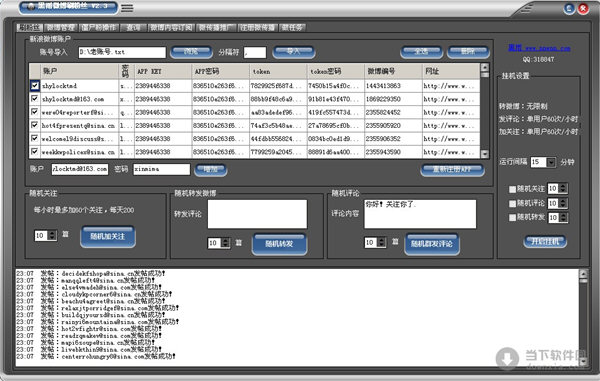This screenshot has height=381, width=600.
Task: Click the account table scrollbar up arrow
Action: pos(484,68)
